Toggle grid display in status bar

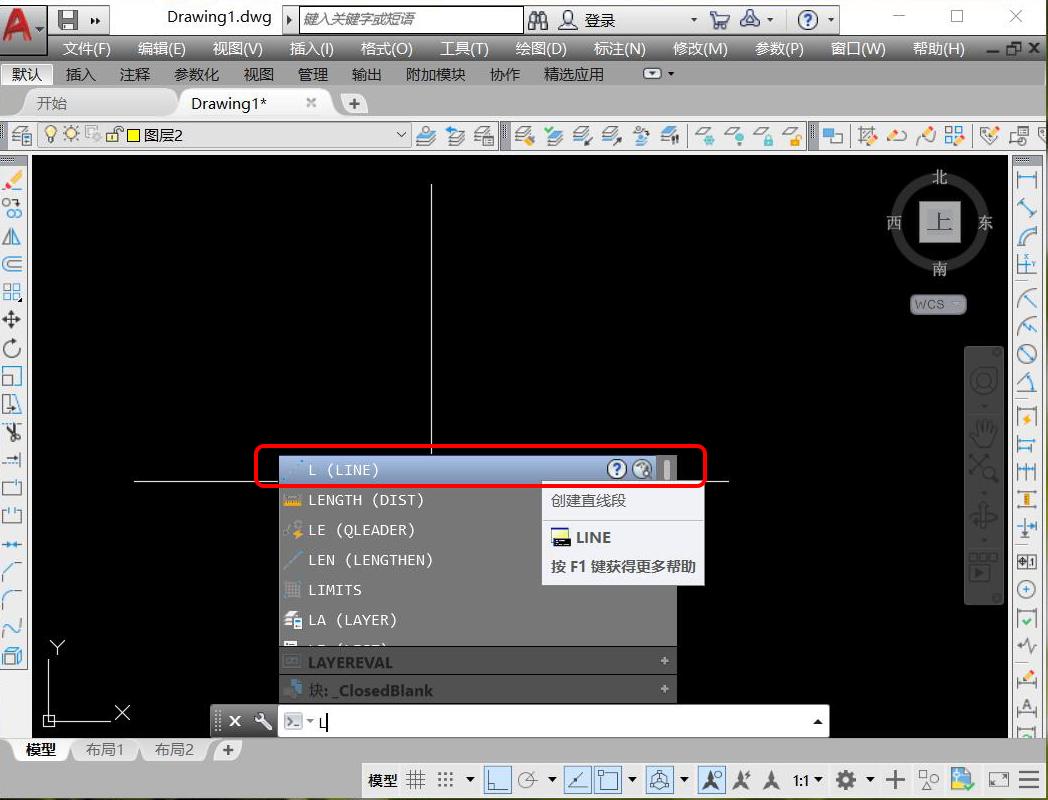click(x=415, y=780)
